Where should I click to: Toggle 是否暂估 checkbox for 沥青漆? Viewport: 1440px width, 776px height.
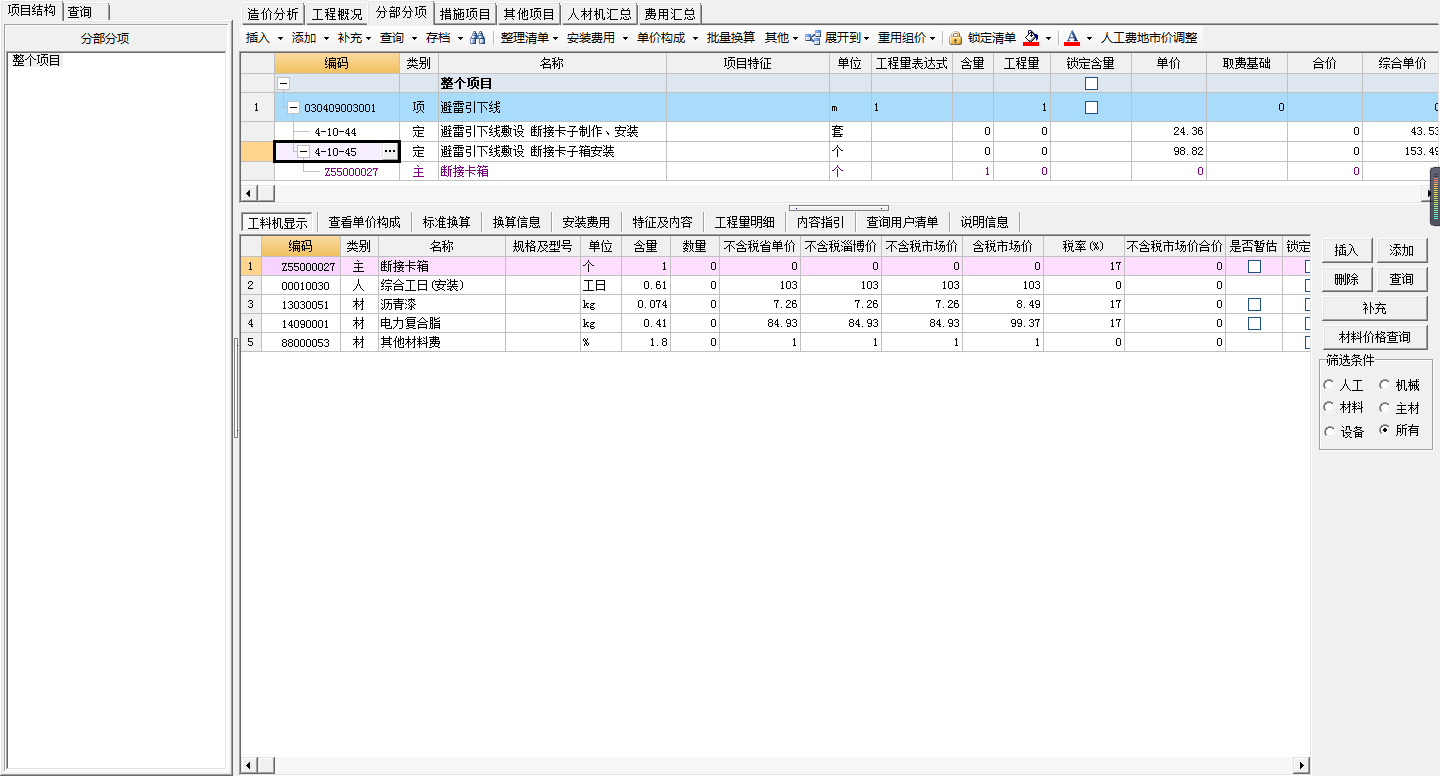click(1254, 305)
